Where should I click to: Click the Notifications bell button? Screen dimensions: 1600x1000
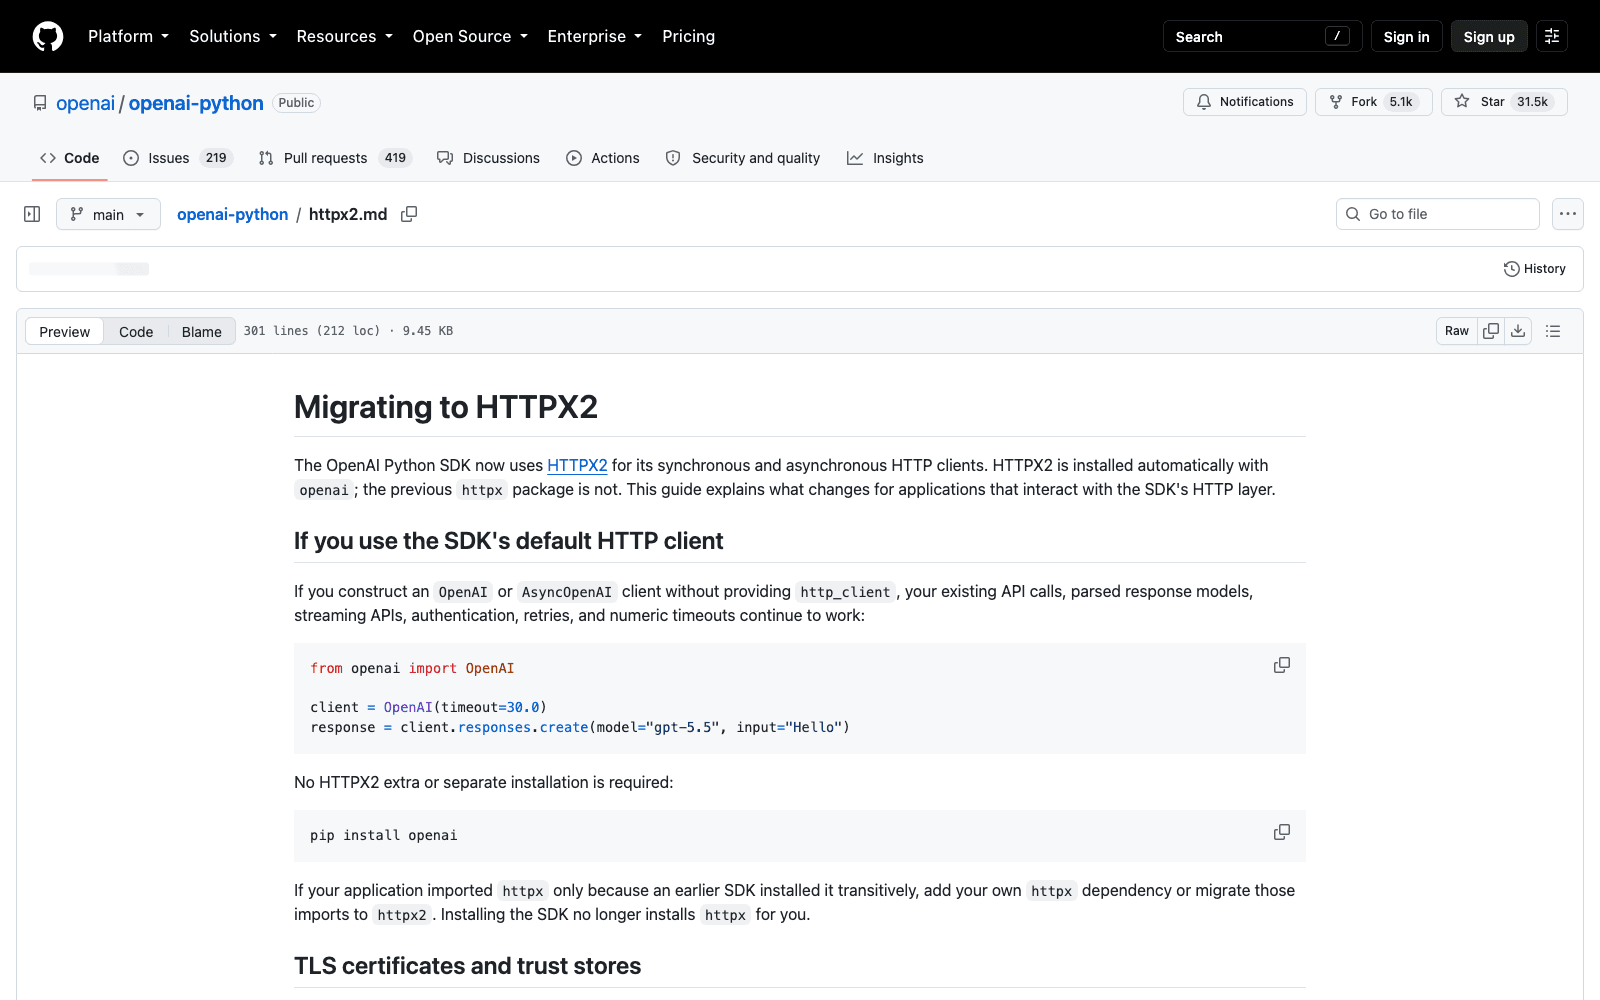click(x=1244, y=102)
